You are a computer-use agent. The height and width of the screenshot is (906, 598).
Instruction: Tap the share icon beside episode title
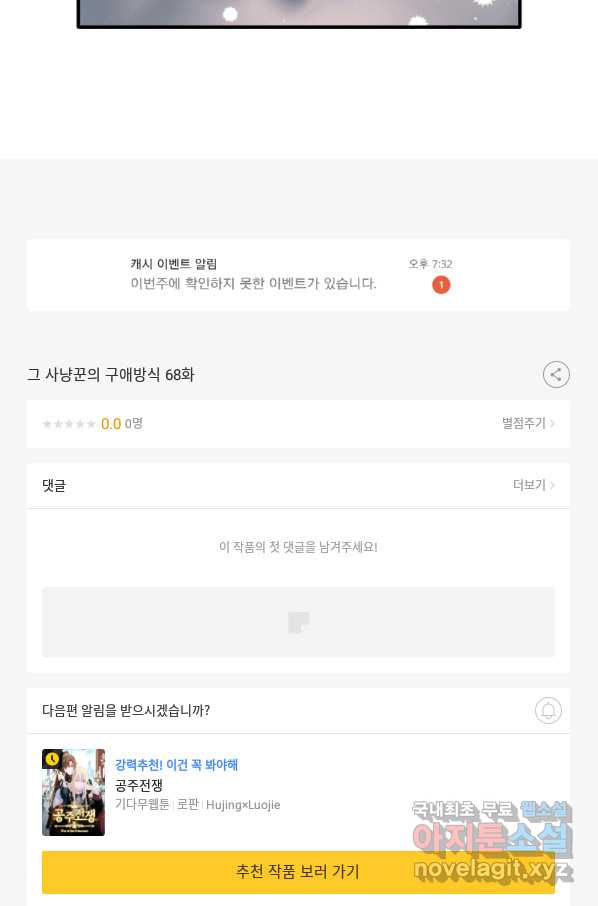[x=556, y=374]
